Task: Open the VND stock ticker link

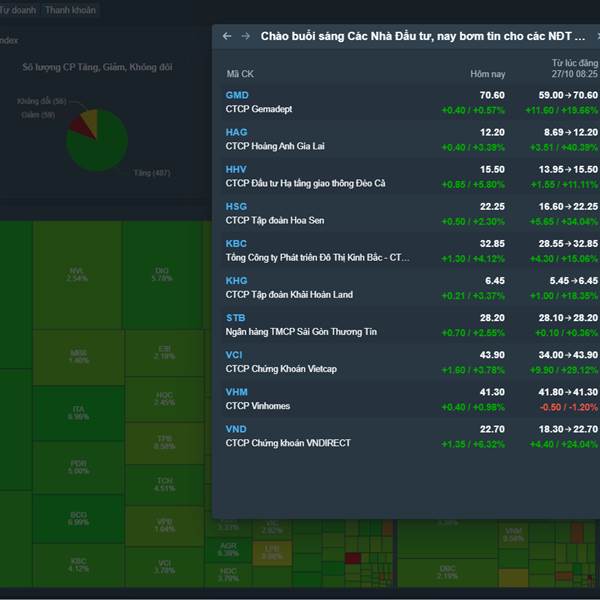Action: 236,429
